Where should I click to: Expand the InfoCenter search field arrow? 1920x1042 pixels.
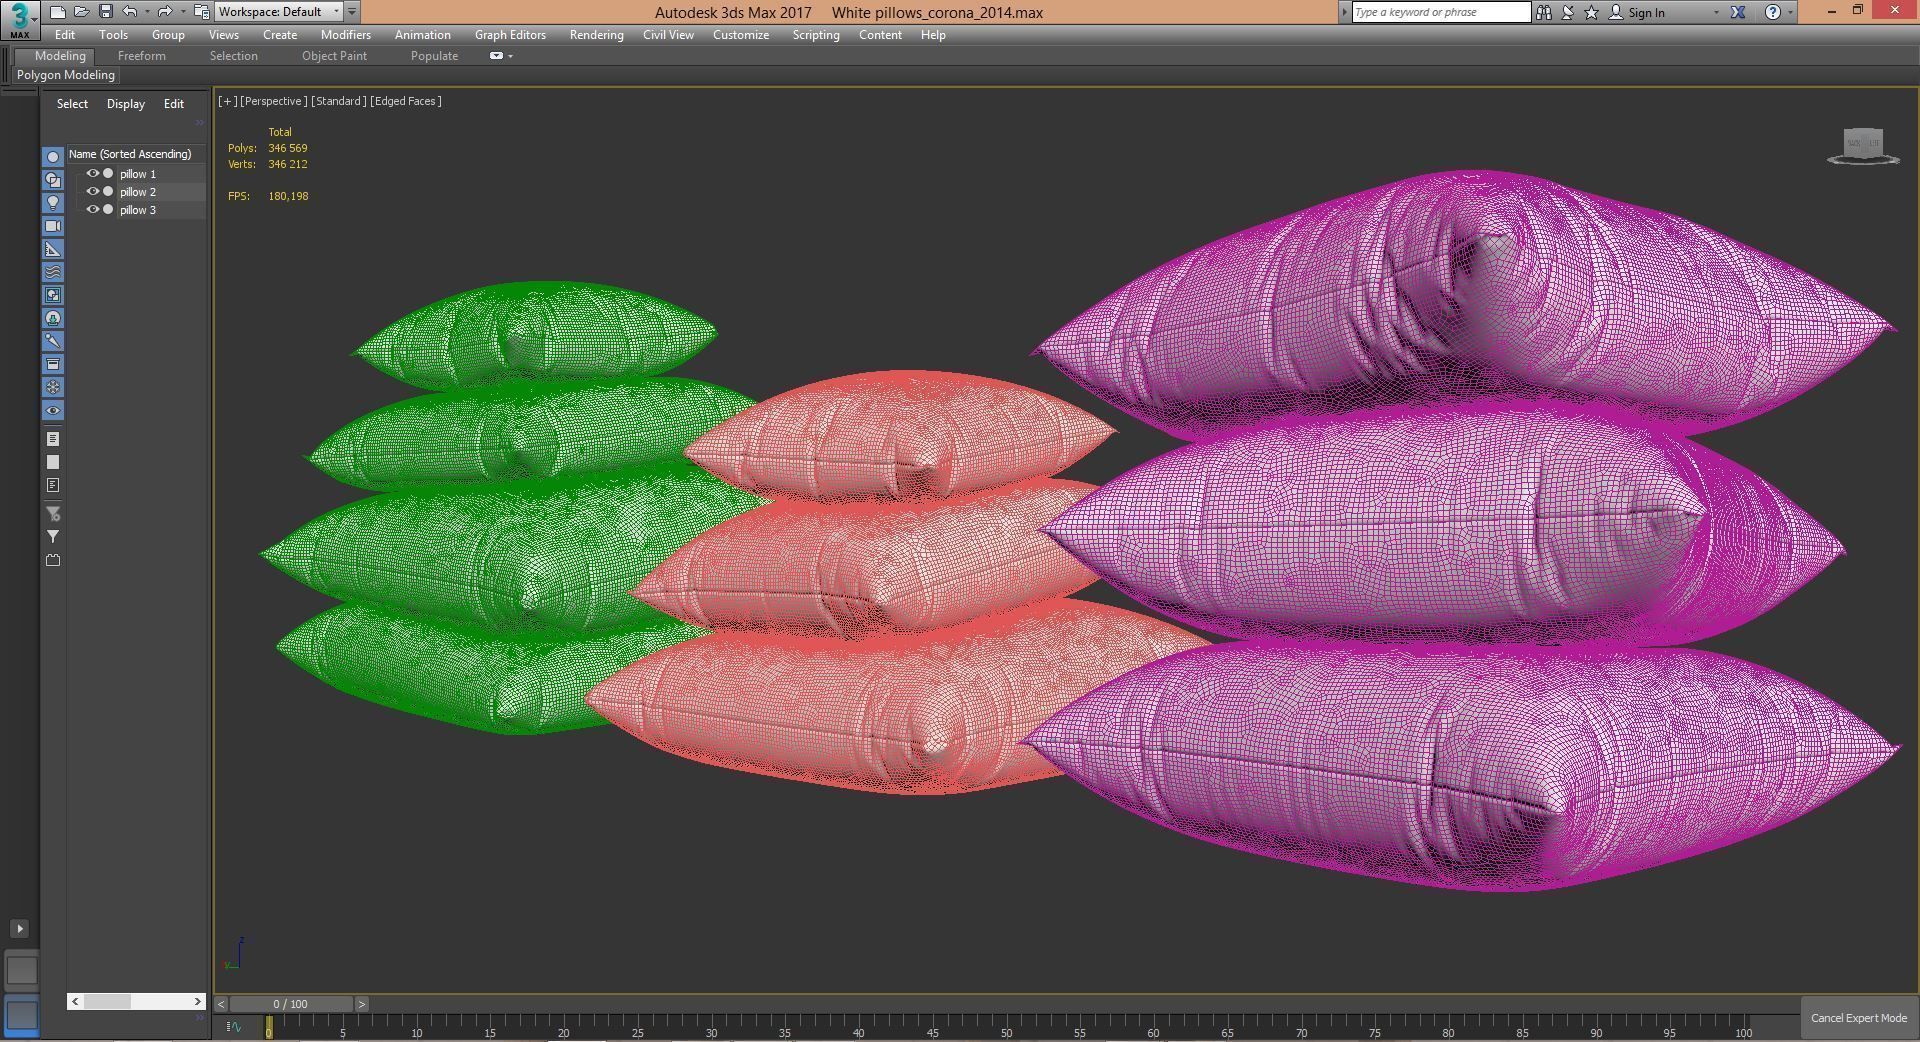[x=1344, y=12]
